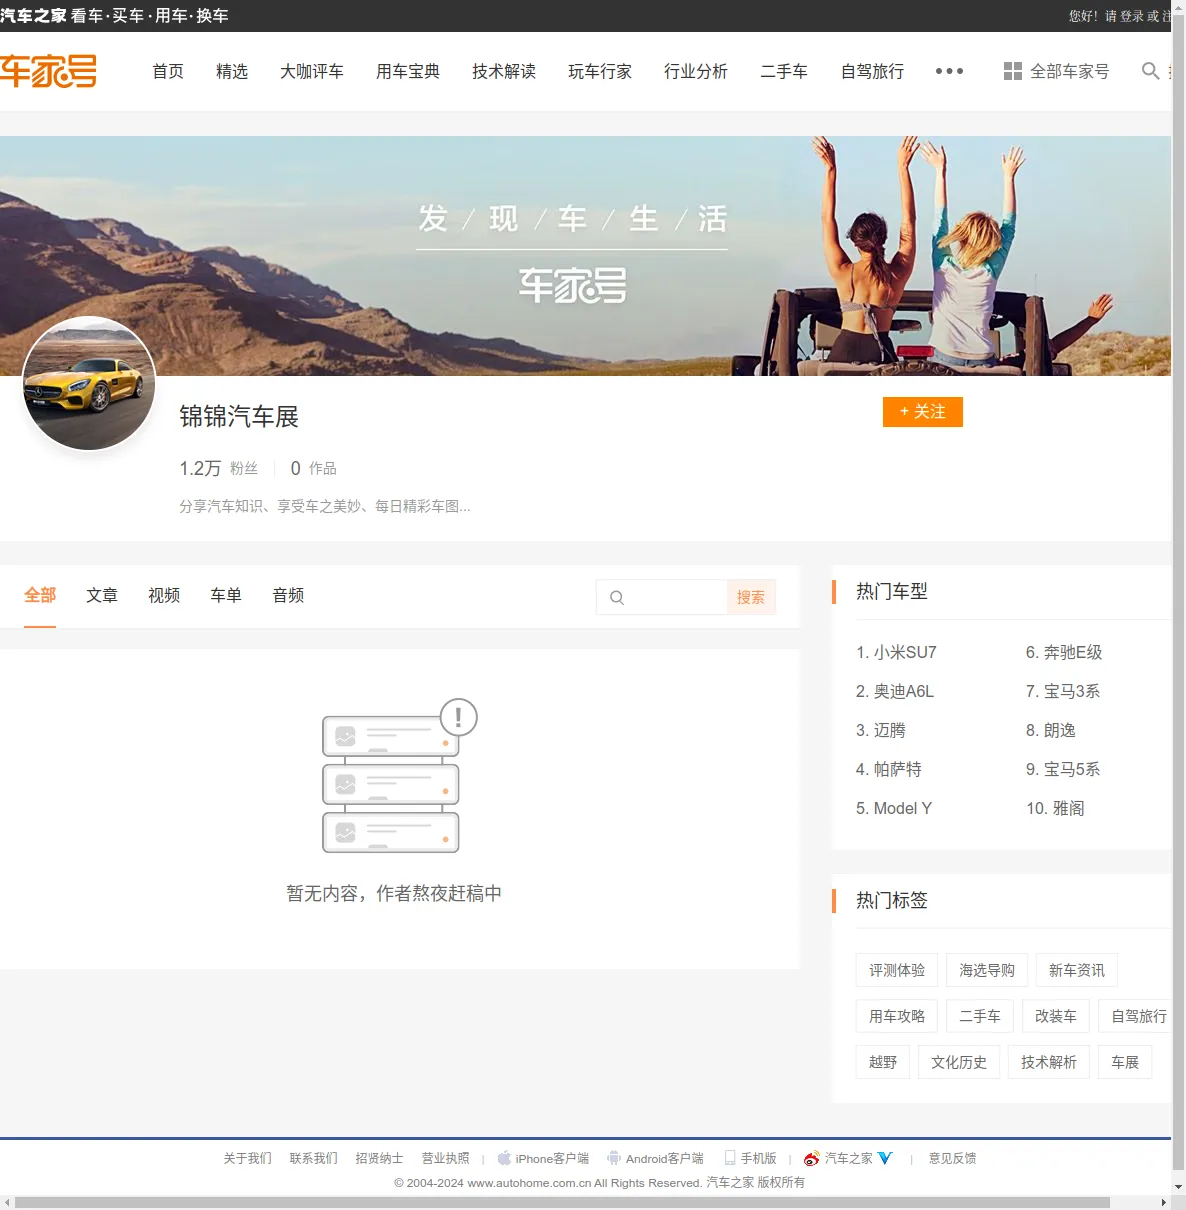Open the 关于我们 footer link
This screenshot has width=1186, height=1210.
click(247, 1158)
